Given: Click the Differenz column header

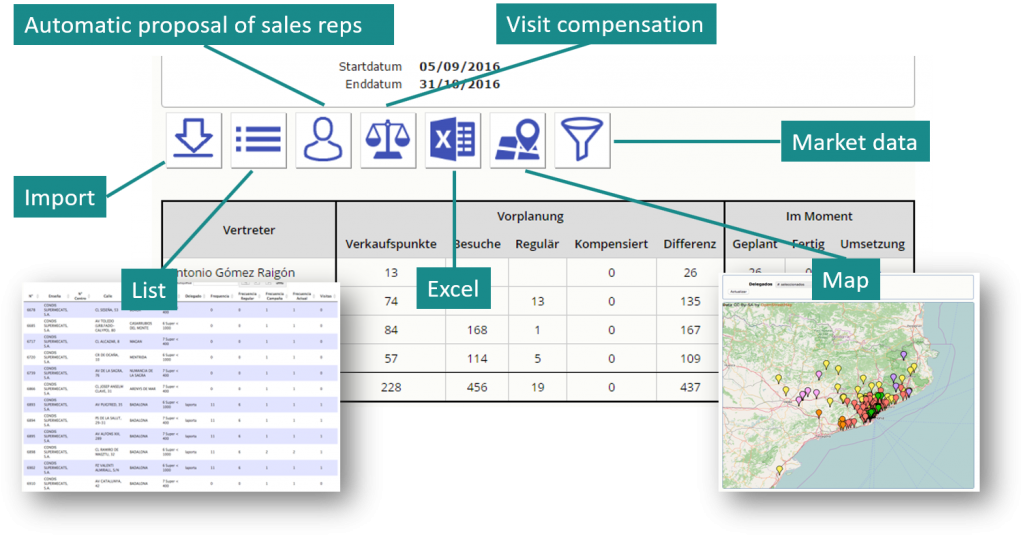Looking at the screenshot, I should click(x=688, y=244).
